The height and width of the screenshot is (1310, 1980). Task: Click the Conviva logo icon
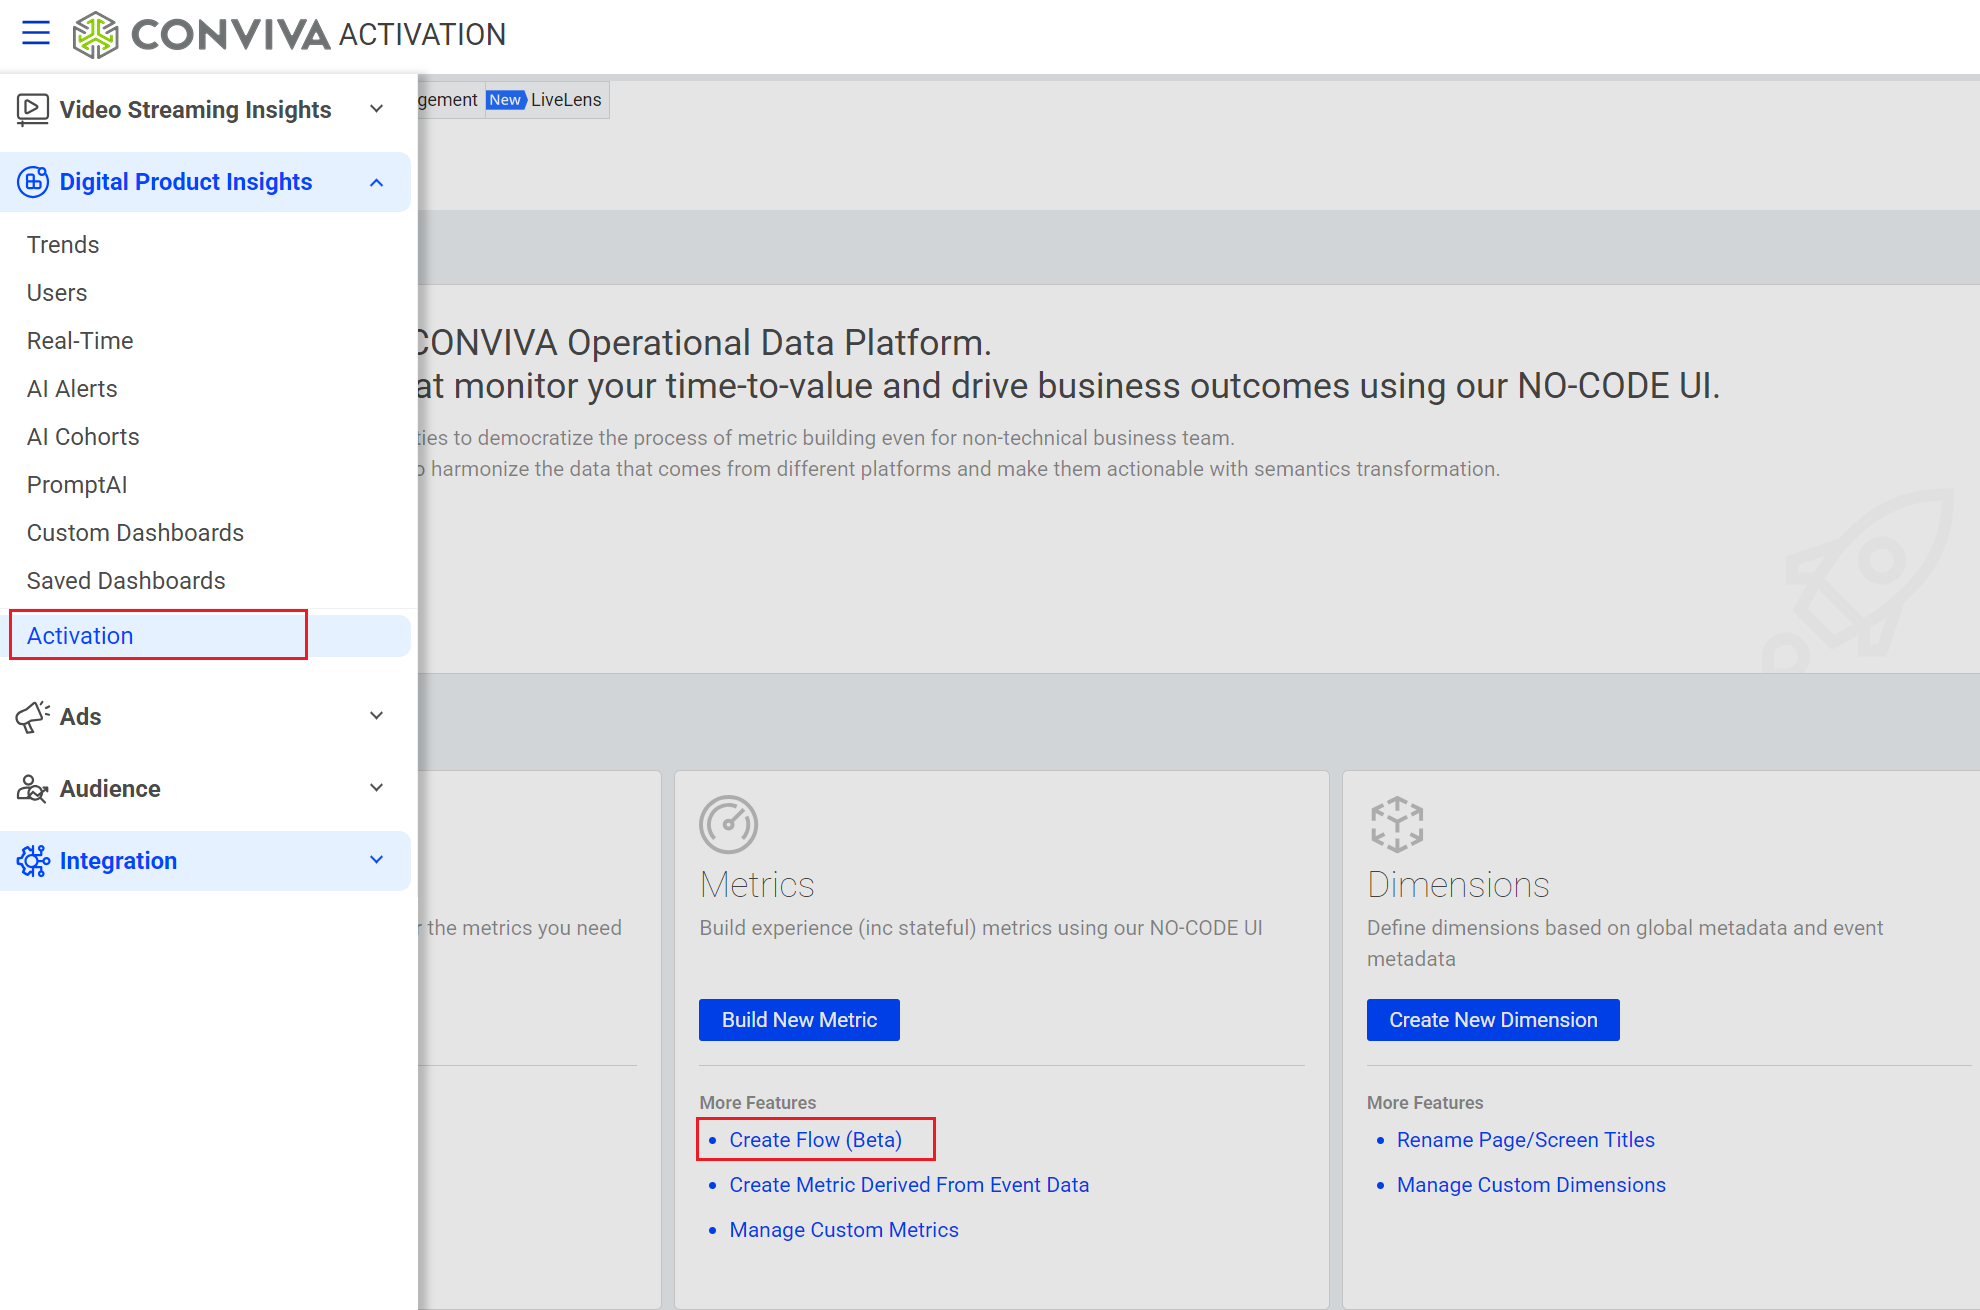[x=95, y=35]
